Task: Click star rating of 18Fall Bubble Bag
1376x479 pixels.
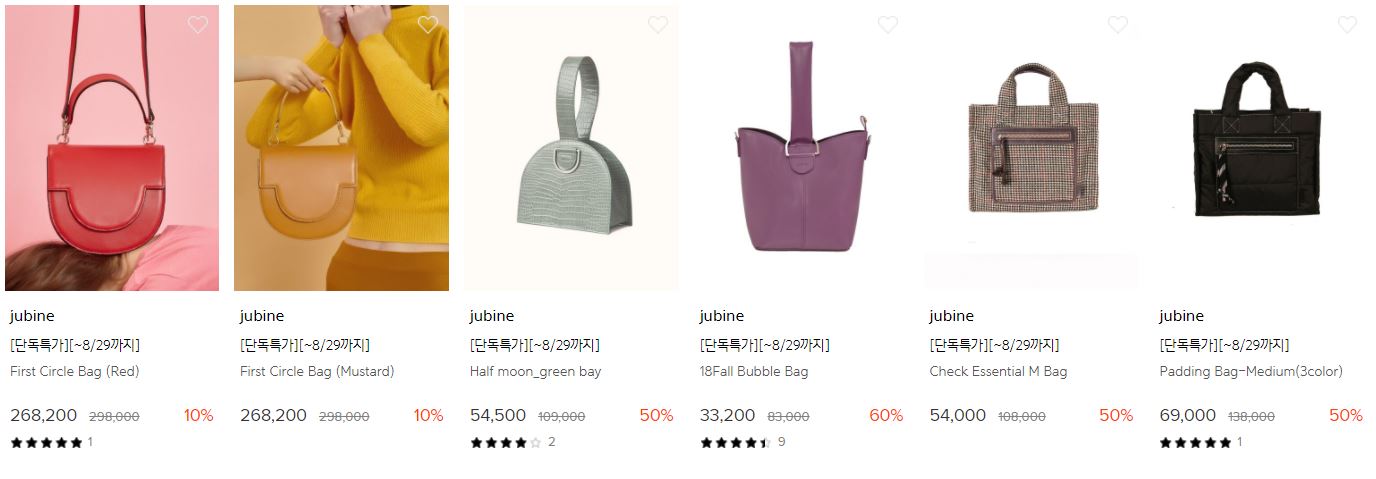Action: pos(735,442)
